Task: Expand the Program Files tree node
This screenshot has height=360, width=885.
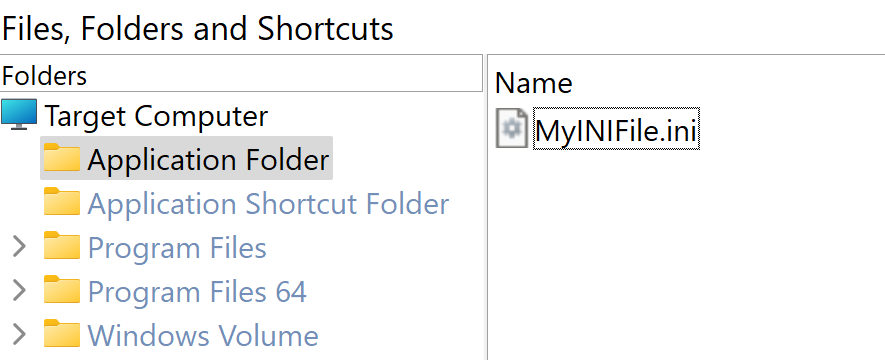Action: pos(19,247)
